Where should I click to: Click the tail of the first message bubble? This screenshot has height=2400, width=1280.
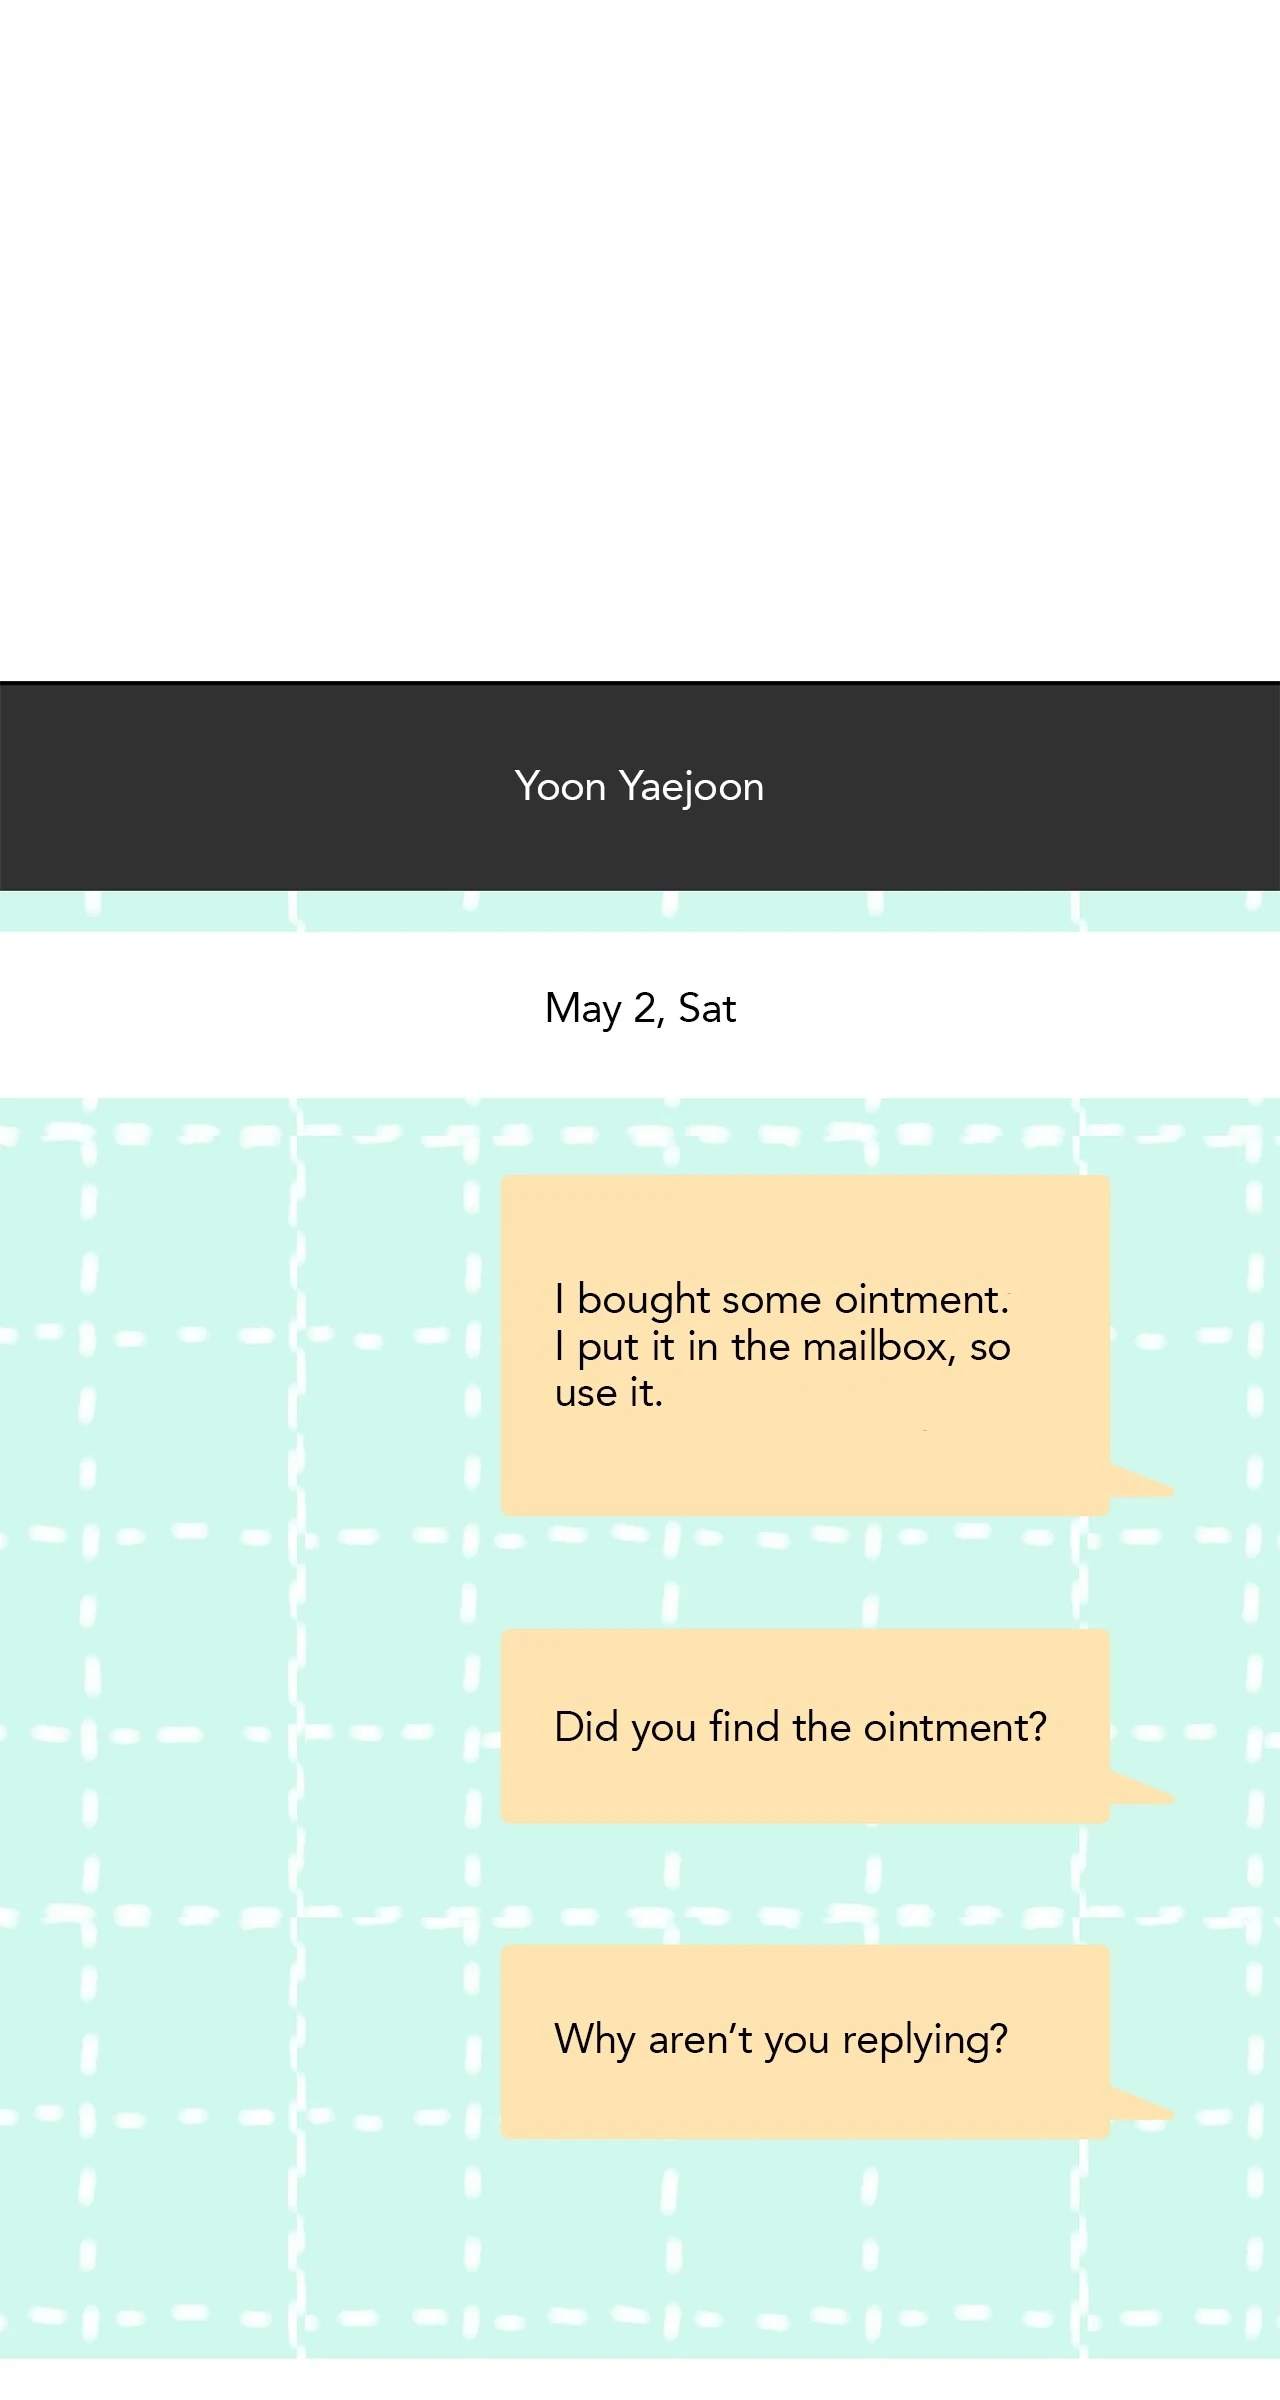coord(1142,1483)
